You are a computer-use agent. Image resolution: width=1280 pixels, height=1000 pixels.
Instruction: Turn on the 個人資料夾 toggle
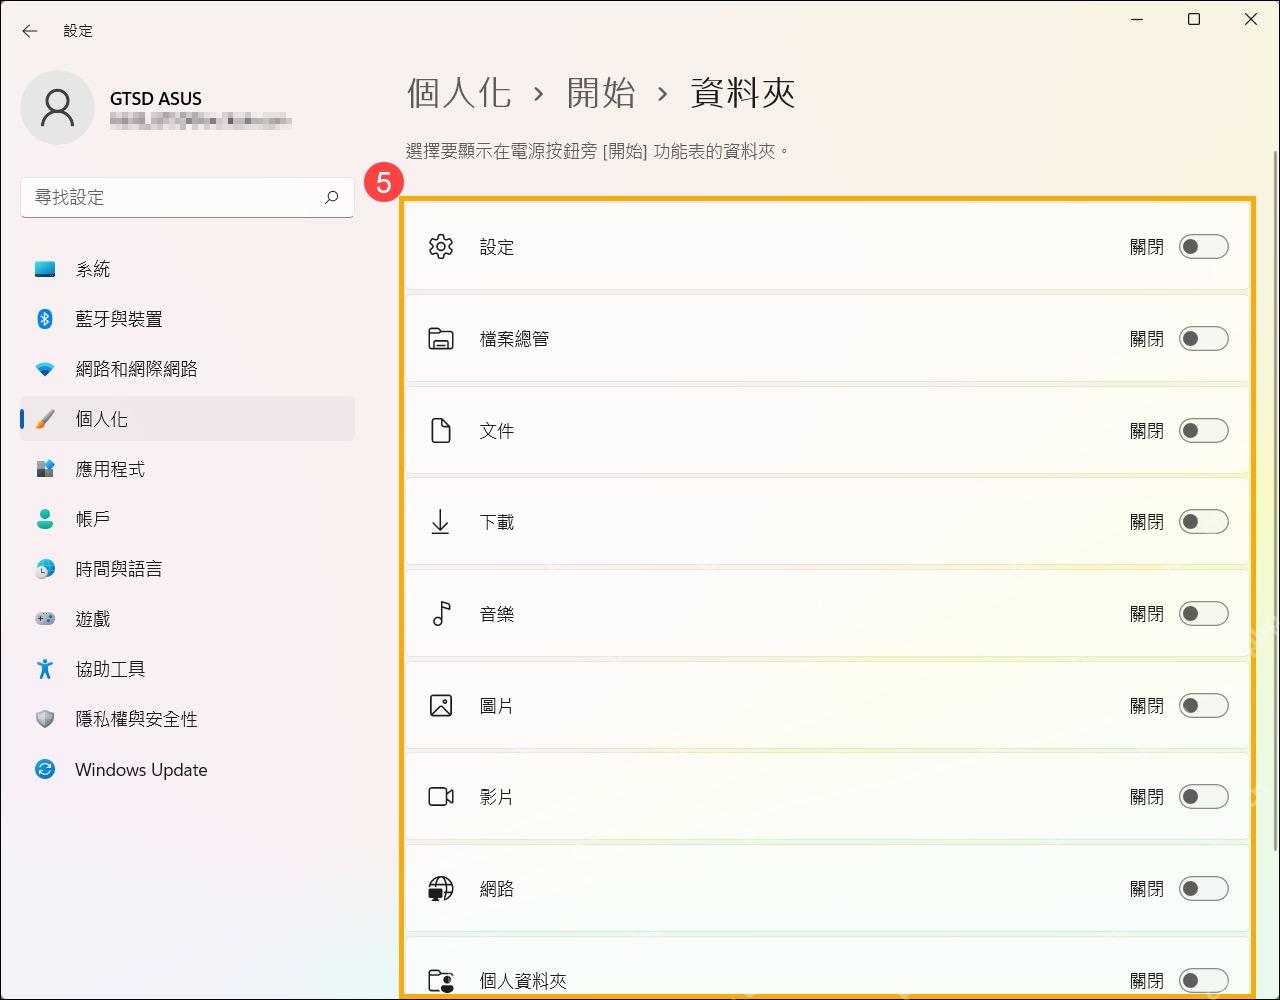pos(1203,981)
